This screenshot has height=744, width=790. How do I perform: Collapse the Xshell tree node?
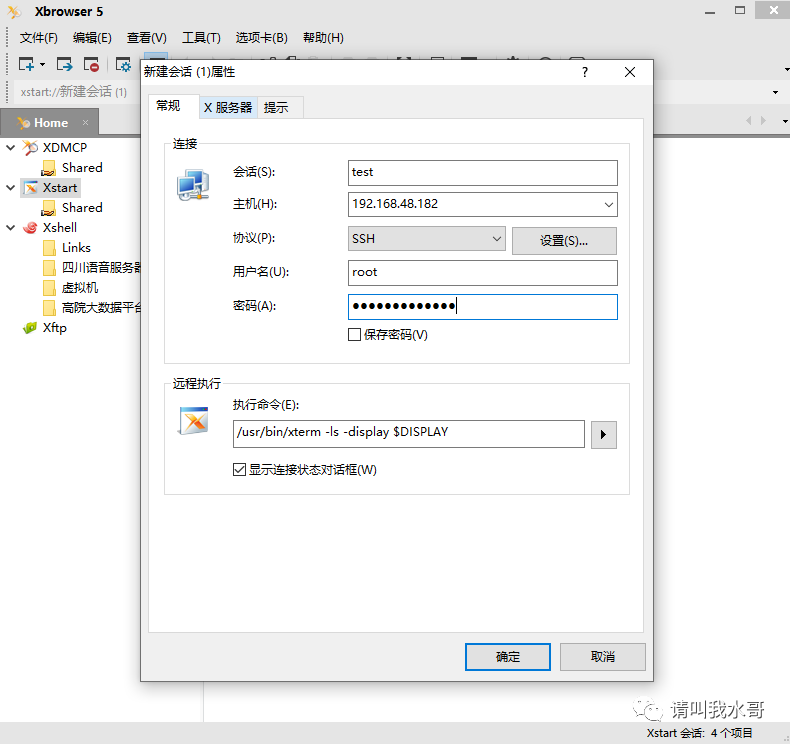10,228
